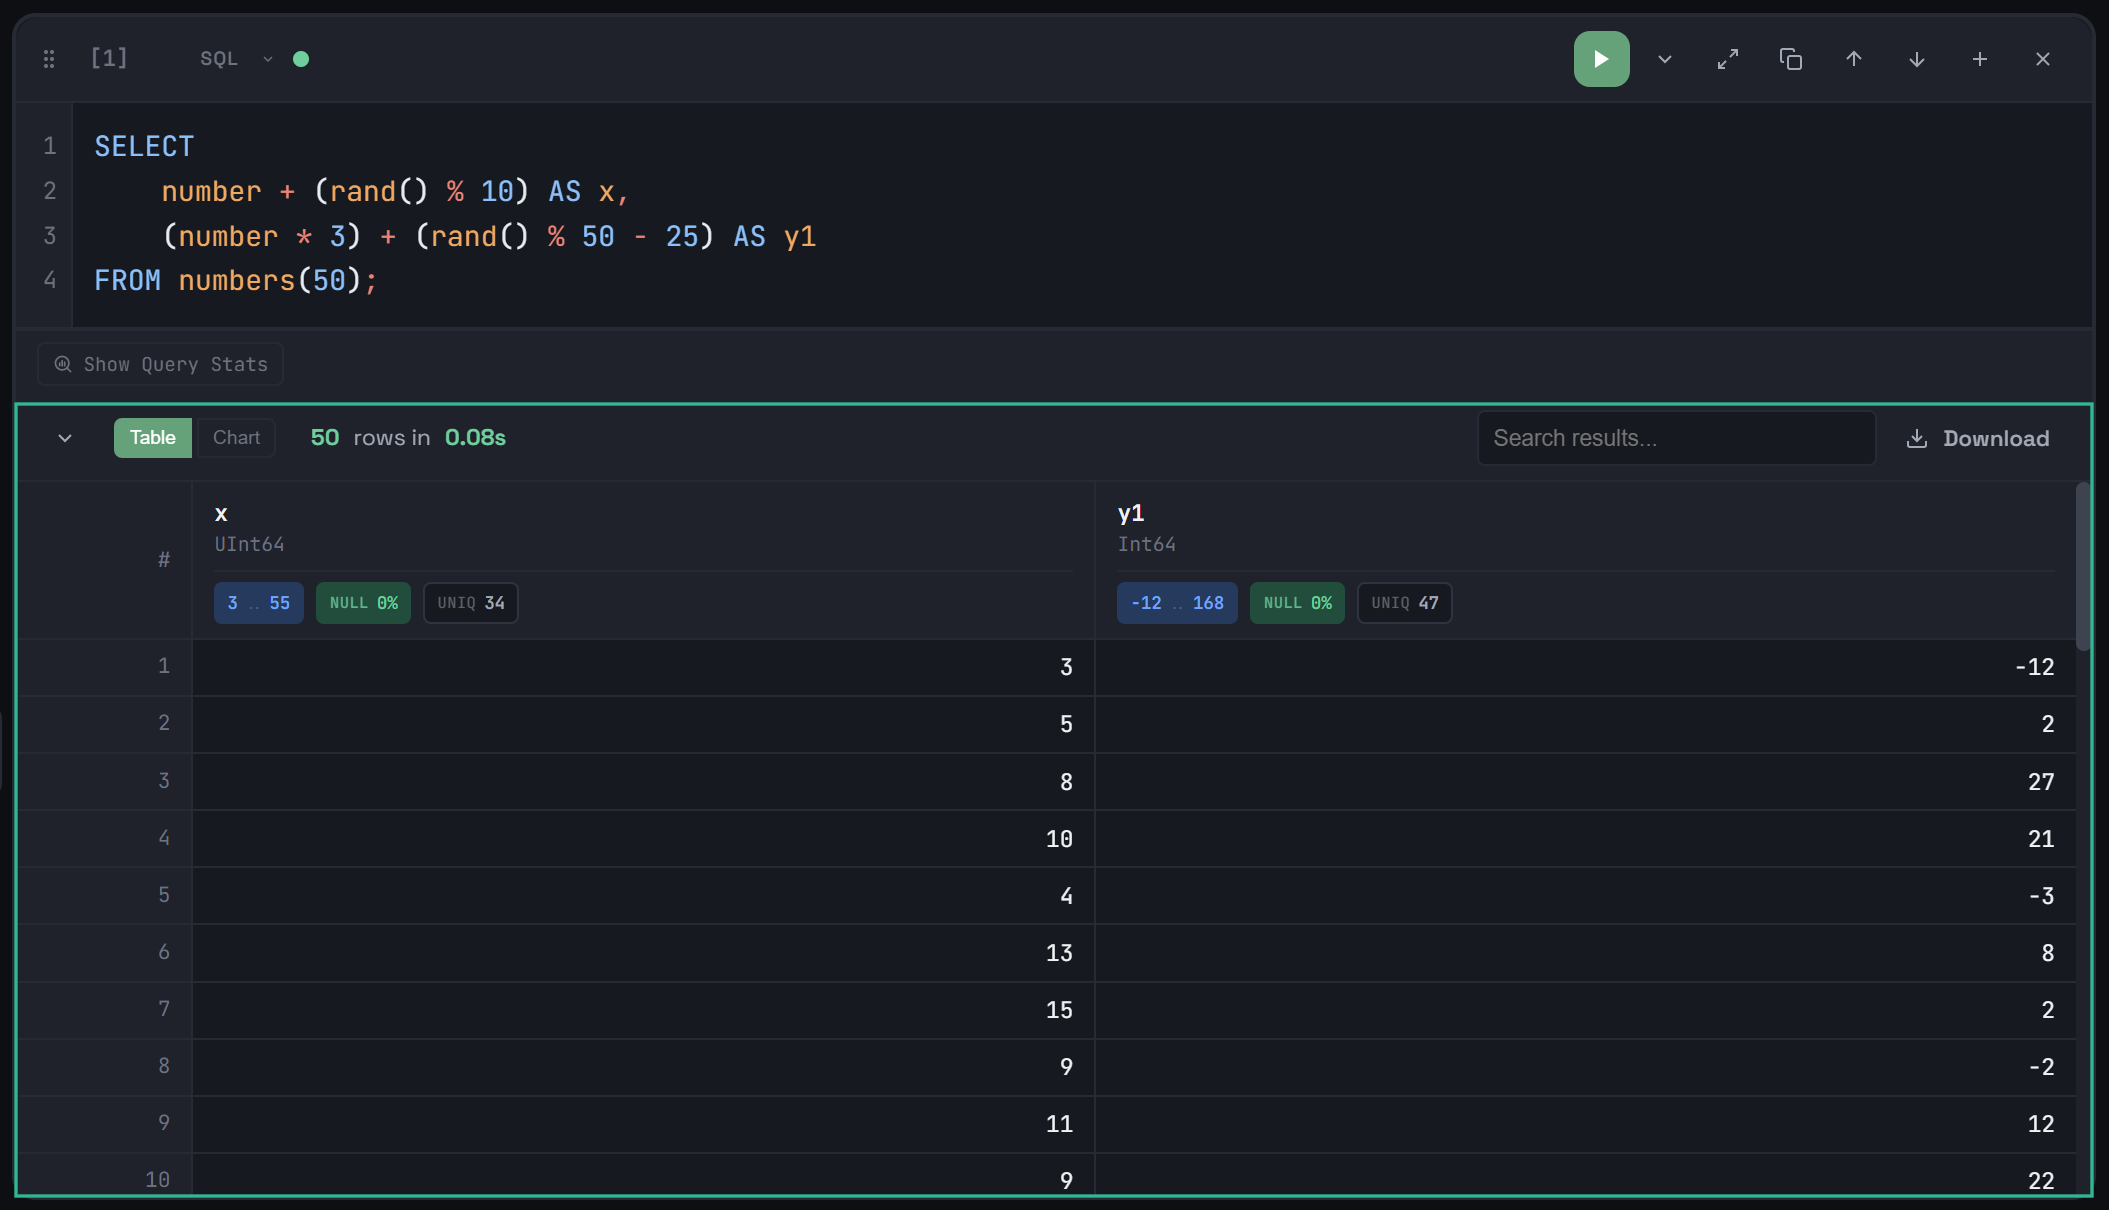
Task: Expand the cell to fullscreen
Action: 1727,59
